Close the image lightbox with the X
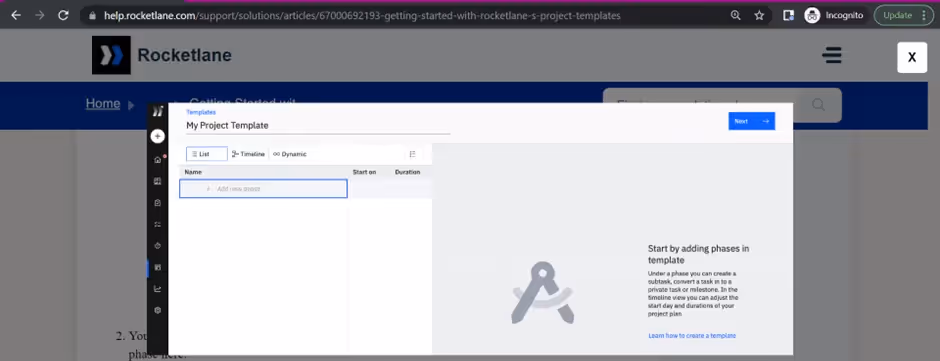This screenshot has width=940, height=361. click(x=912, y=58)
